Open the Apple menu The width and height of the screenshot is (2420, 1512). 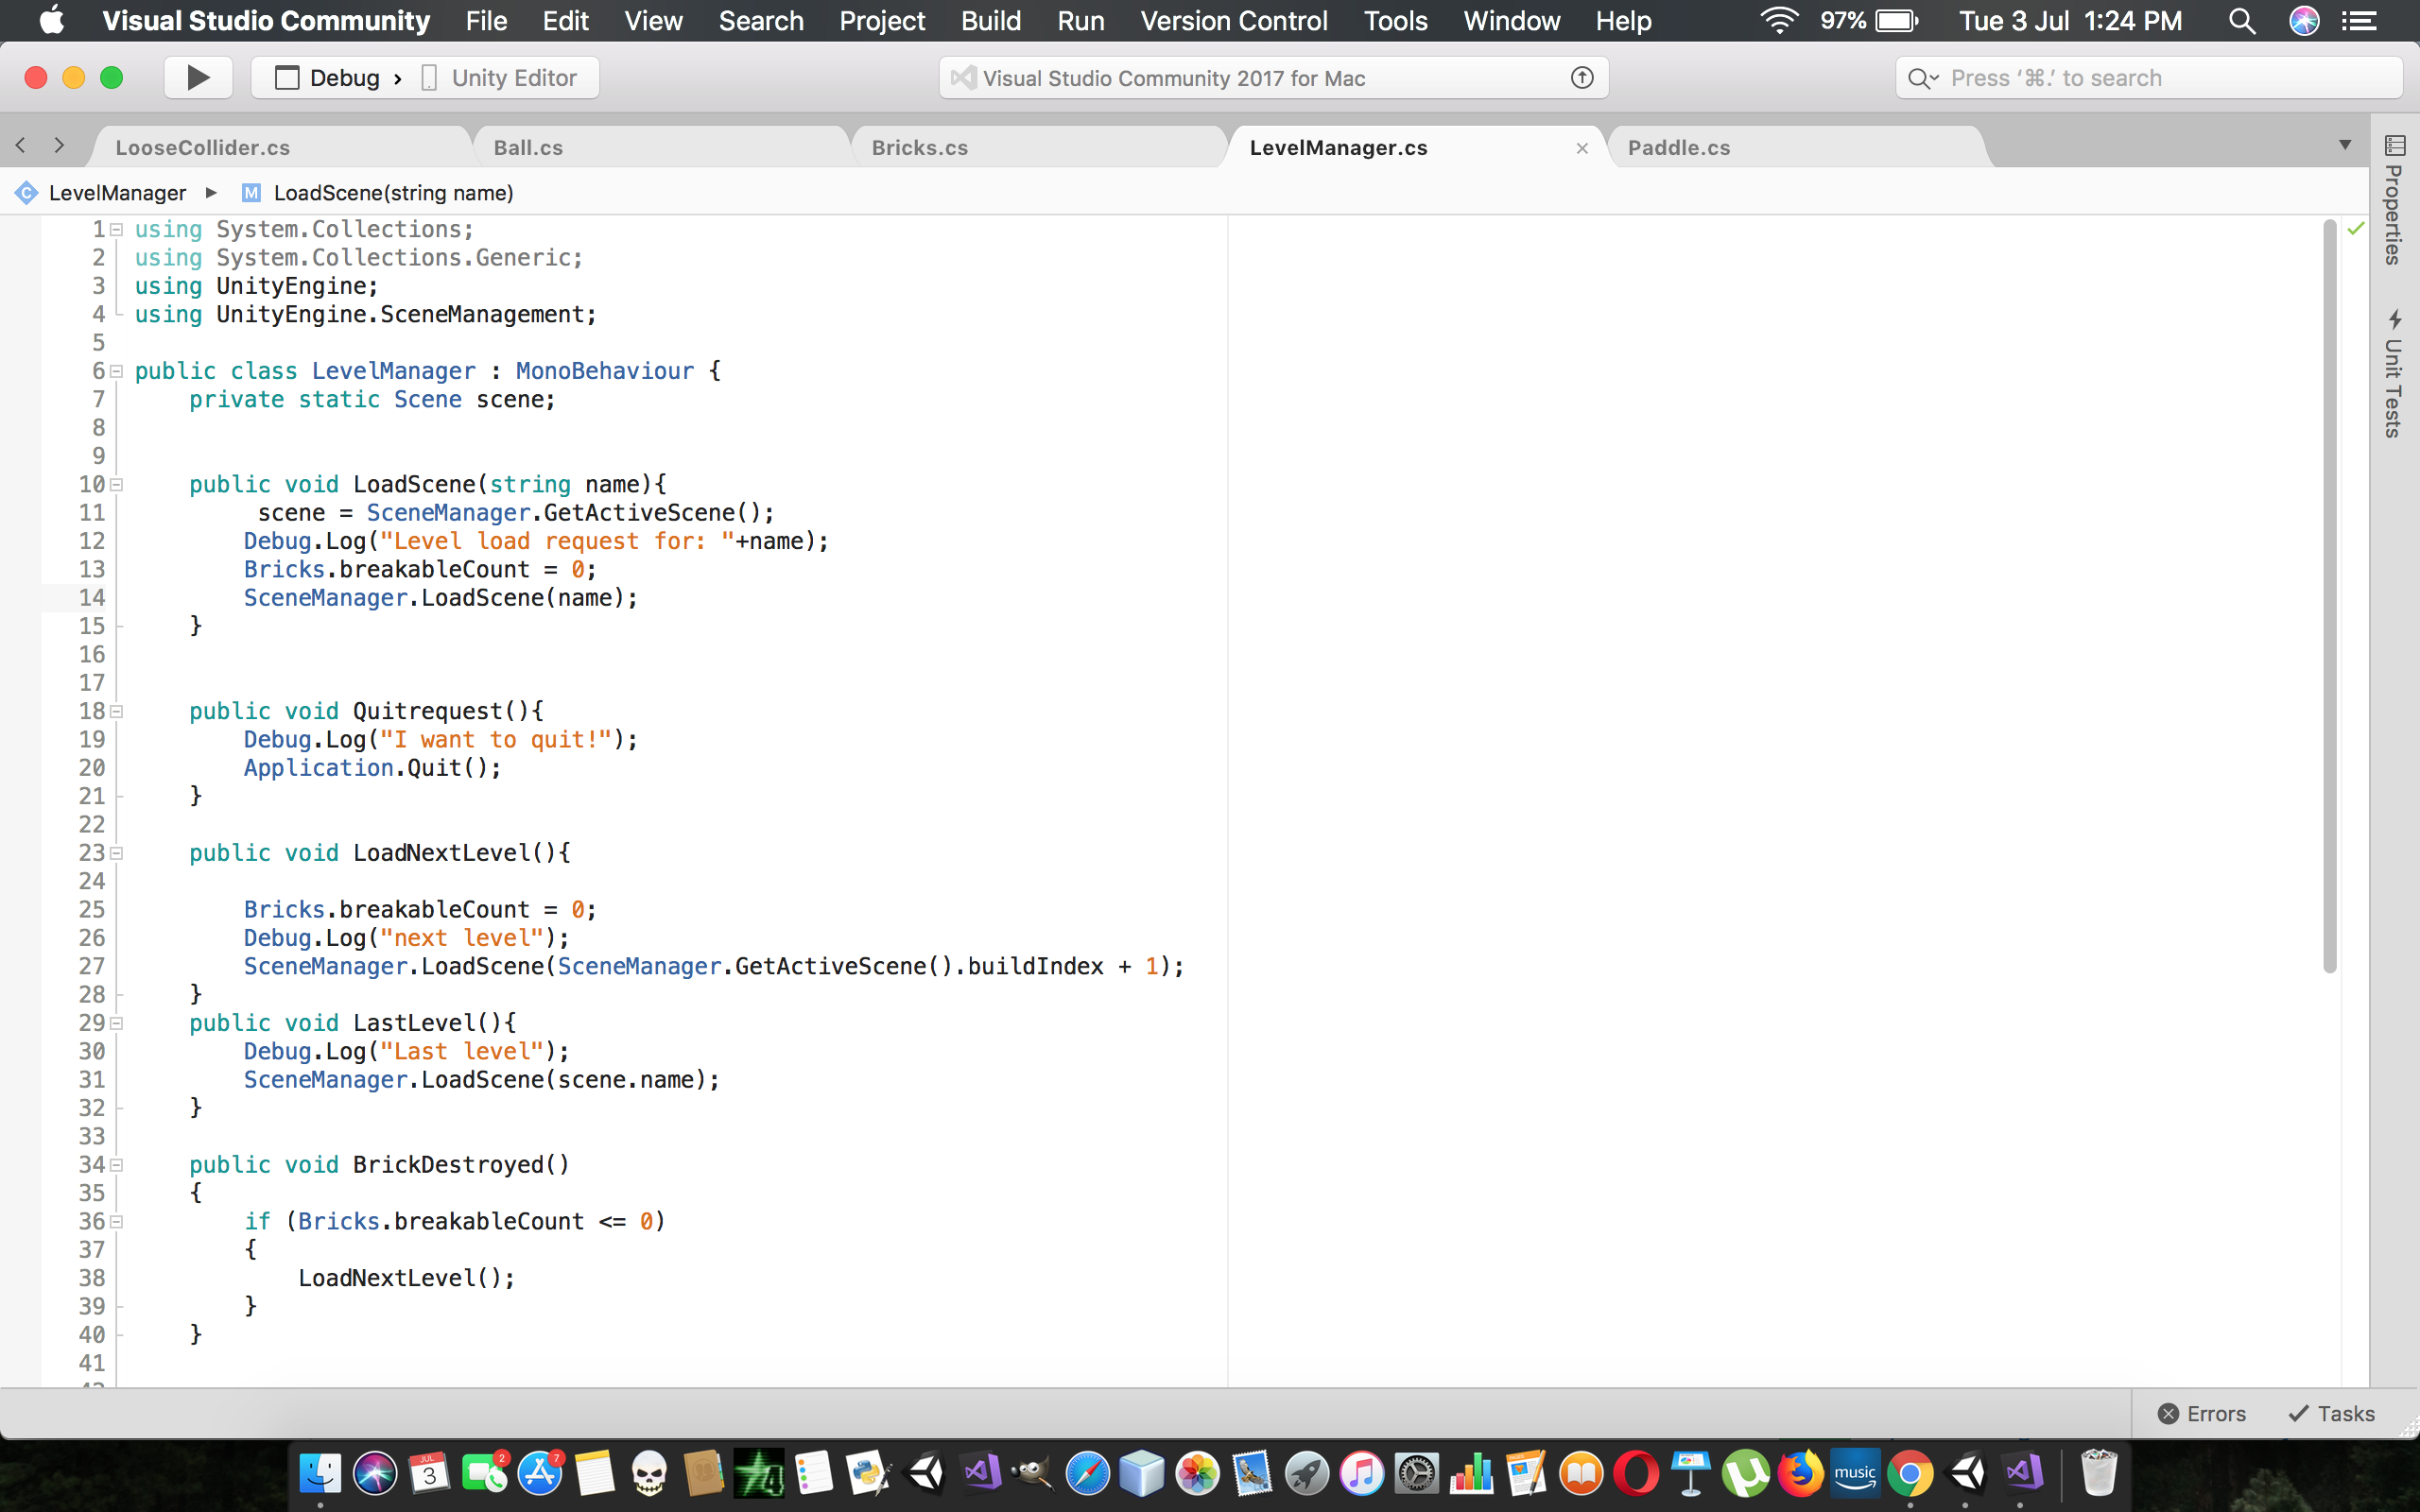[52, 20]
